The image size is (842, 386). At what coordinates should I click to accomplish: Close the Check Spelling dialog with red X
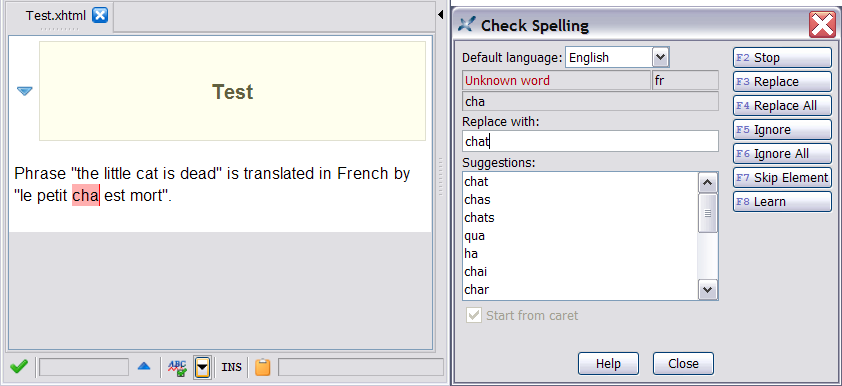[x=822, y=25]
